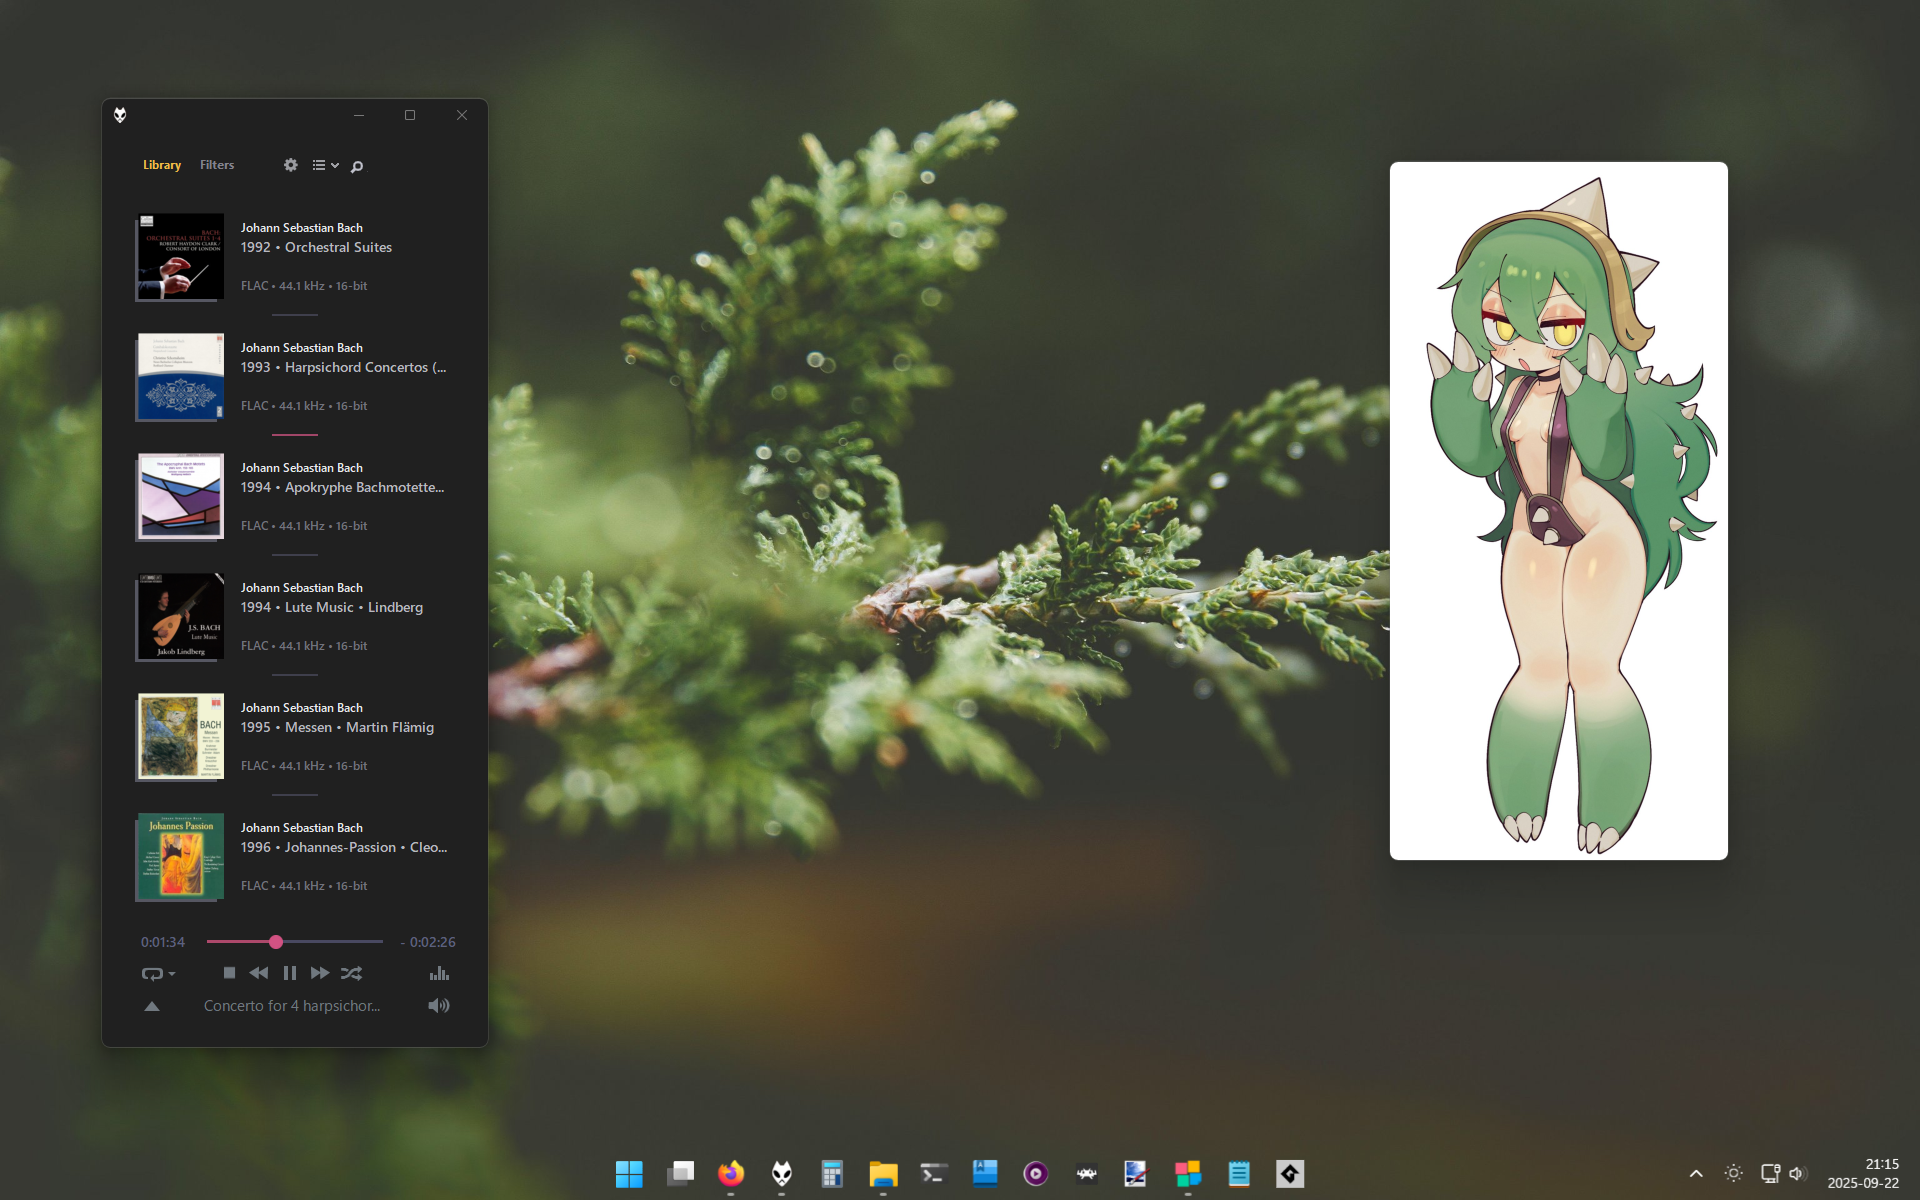Click '1994 • Apokryphe Bachmotette...' title
This screenshot has width=1920, height=1200.
pos(342,487)
